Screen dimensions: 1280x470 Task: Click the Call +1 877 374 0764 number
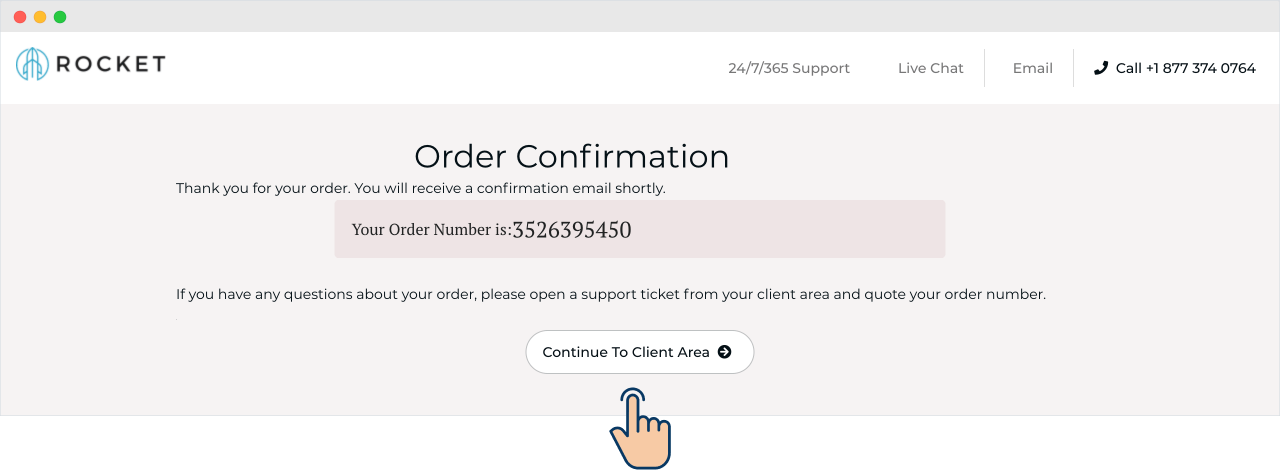pos(1185,68)
